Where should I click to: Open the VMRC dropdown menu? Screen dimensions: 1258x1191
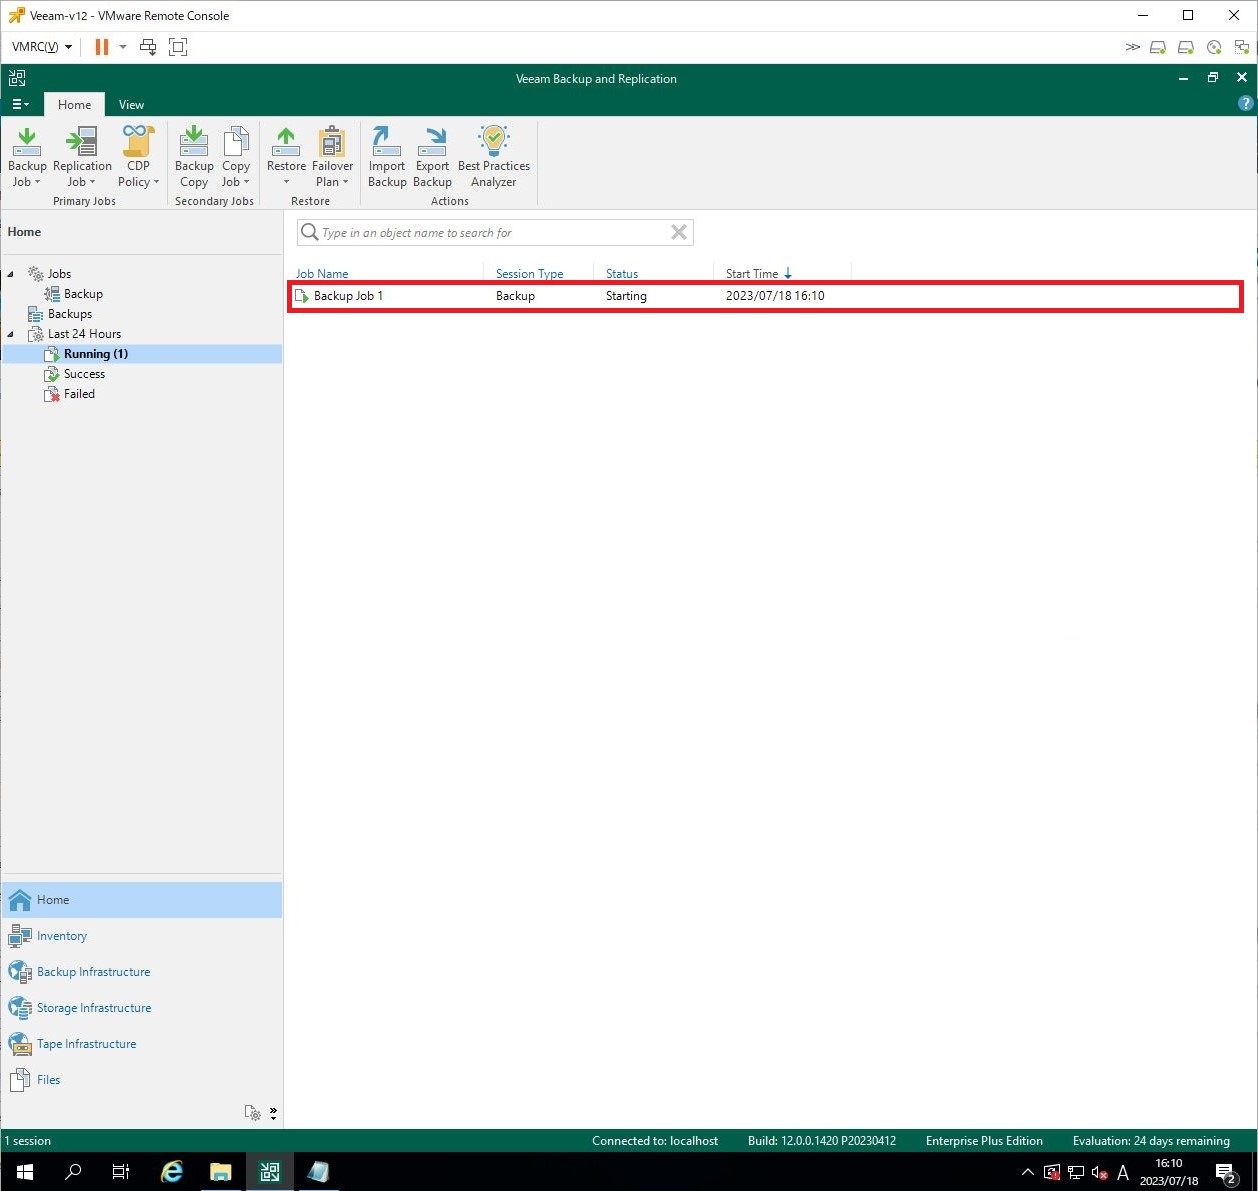(41, 47)
